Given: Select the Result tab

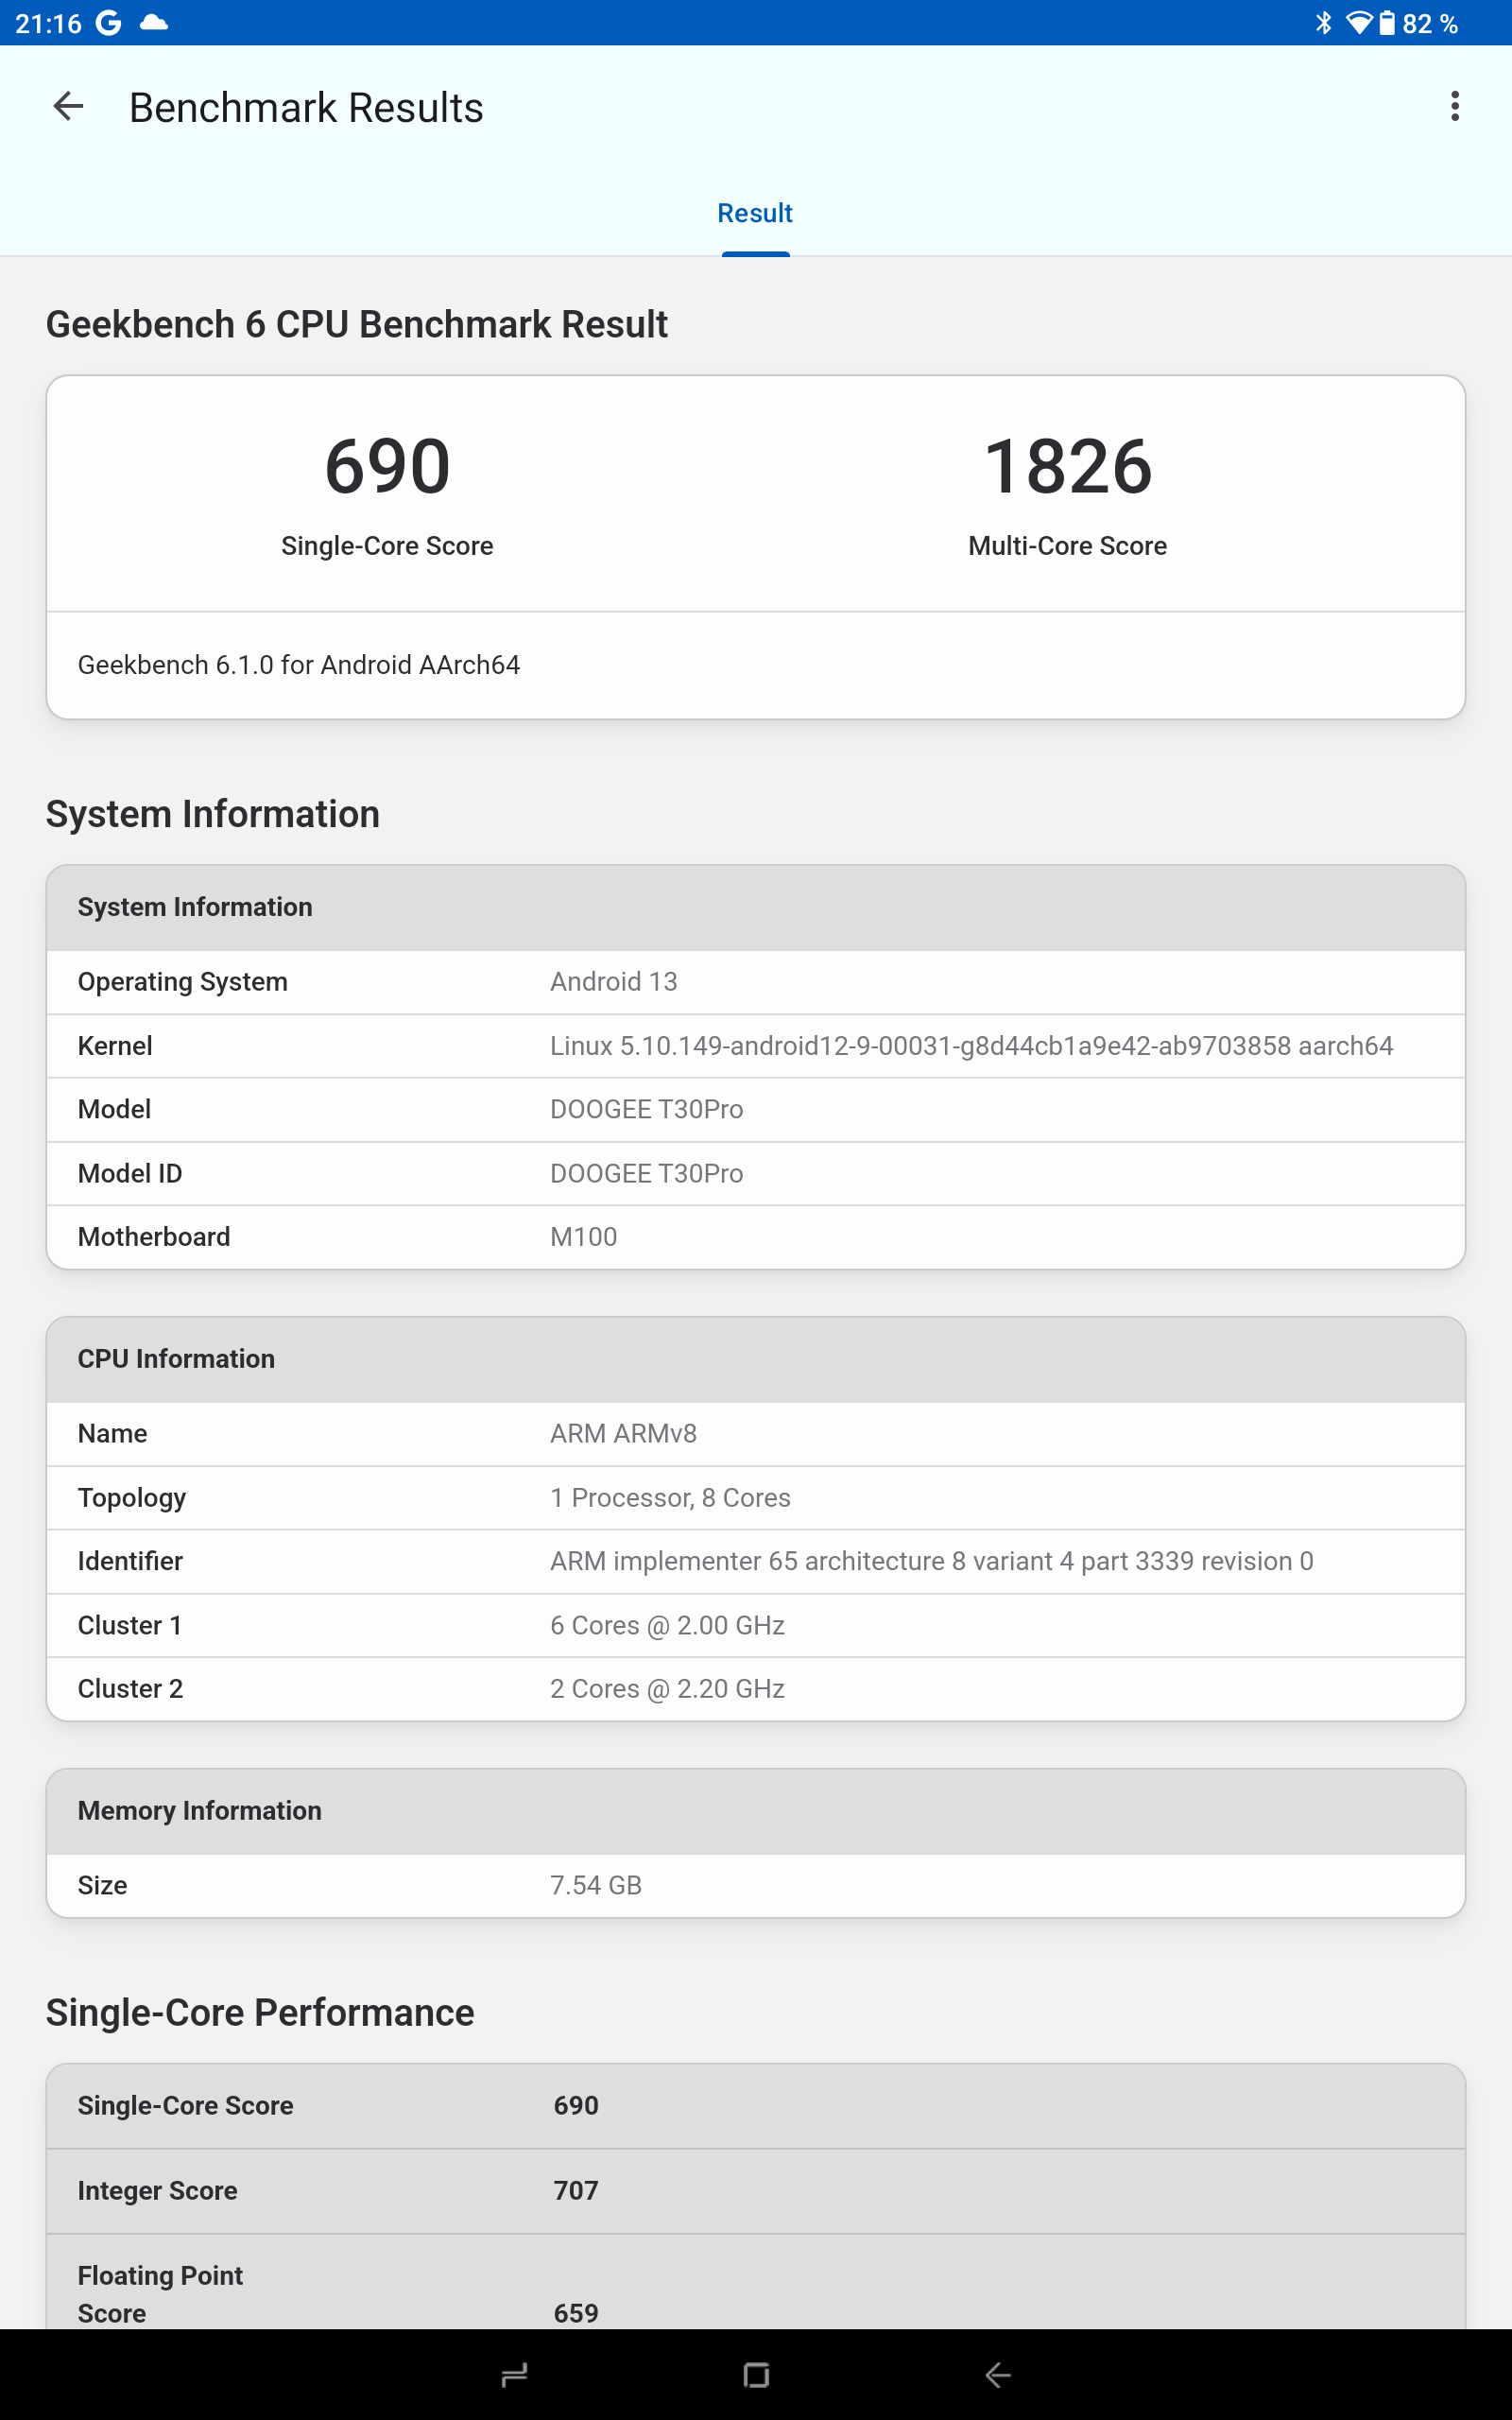Looking at the screenshot, I should click(755, 213).
